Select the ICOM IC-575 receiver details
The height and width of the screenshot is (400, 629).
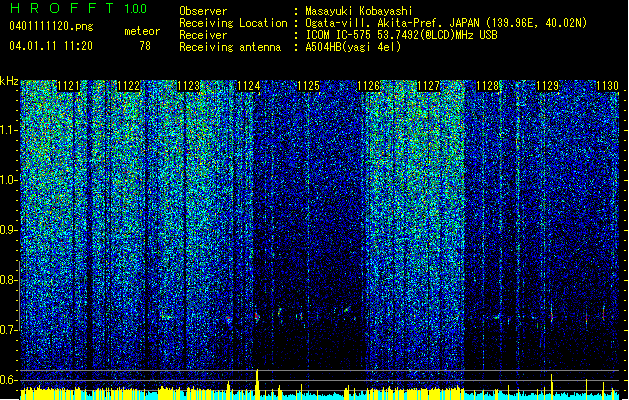(401, 35)
